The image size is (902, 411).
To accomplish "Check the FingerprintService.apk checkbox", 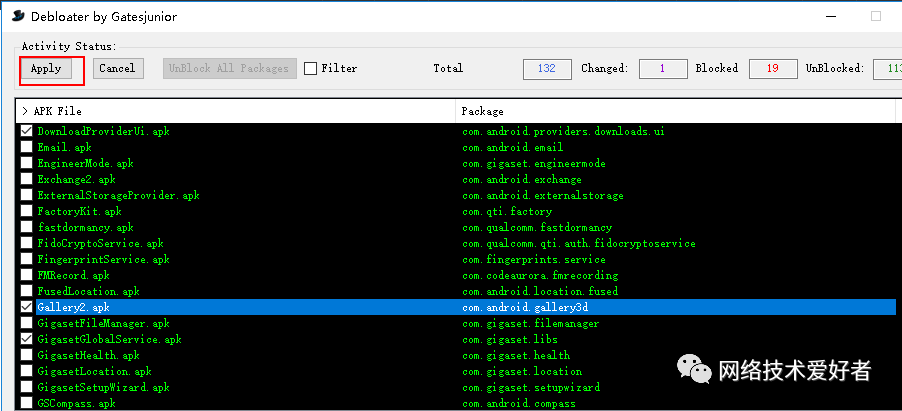I will click(x=26, y=260).
